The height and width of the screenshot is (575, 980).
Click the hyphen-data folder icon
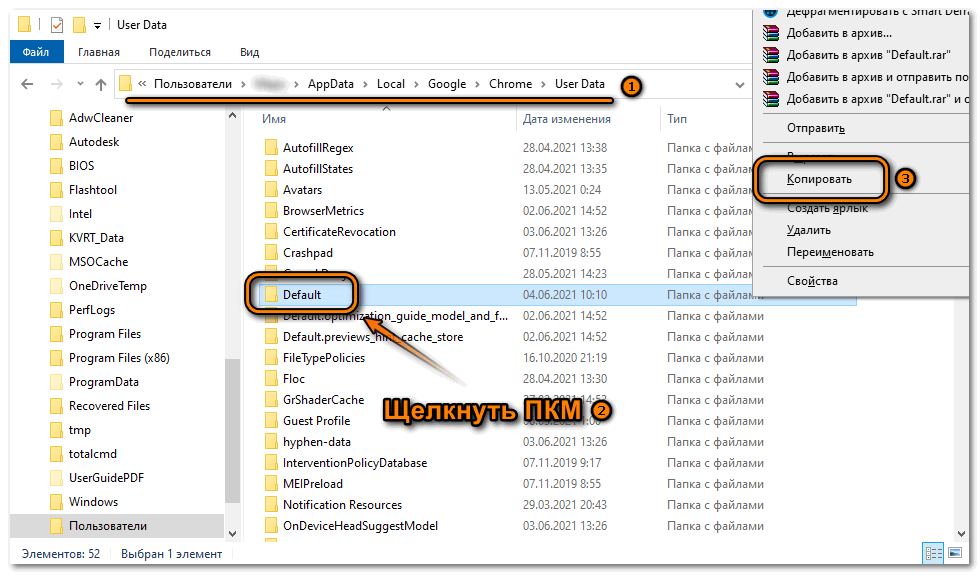pyautogui.click(x=271, y=442)
